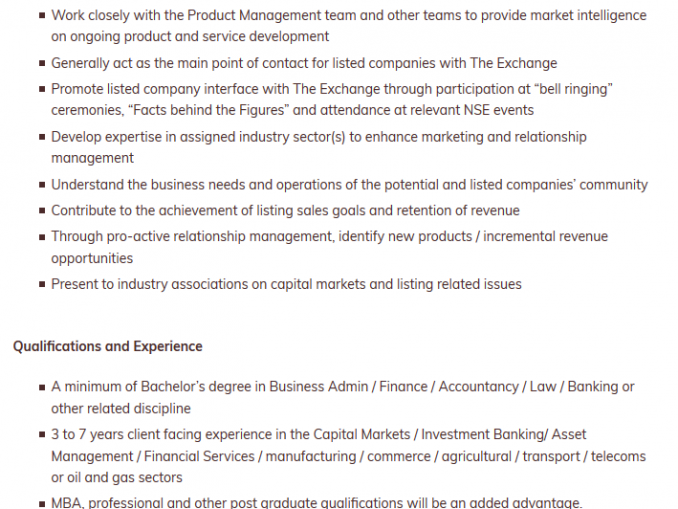Click bullet before A minimum of Bachelor's degree
This screenshot has height=509, width=678.
click(42, 387)
